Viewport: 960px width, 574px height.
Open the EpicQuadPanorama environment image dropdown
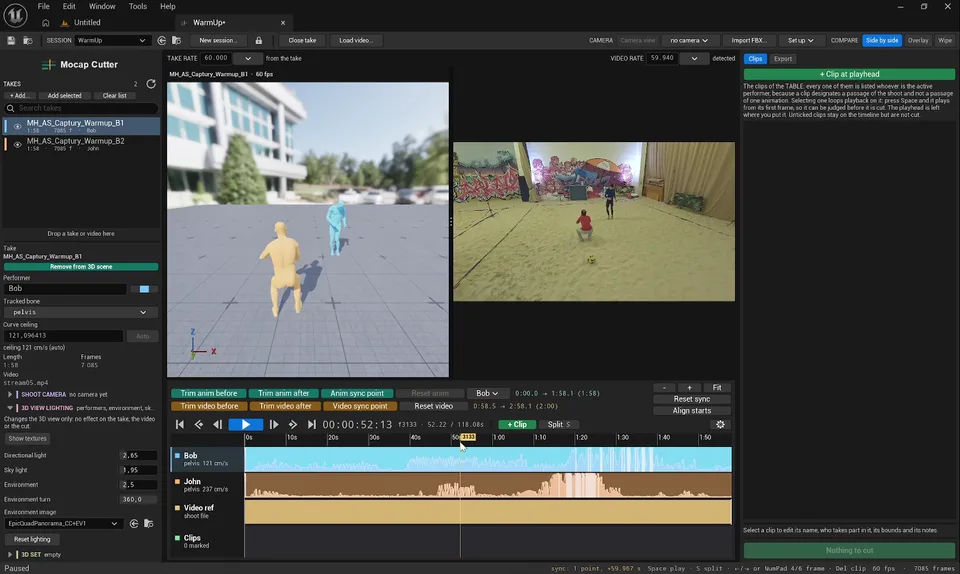62,524
